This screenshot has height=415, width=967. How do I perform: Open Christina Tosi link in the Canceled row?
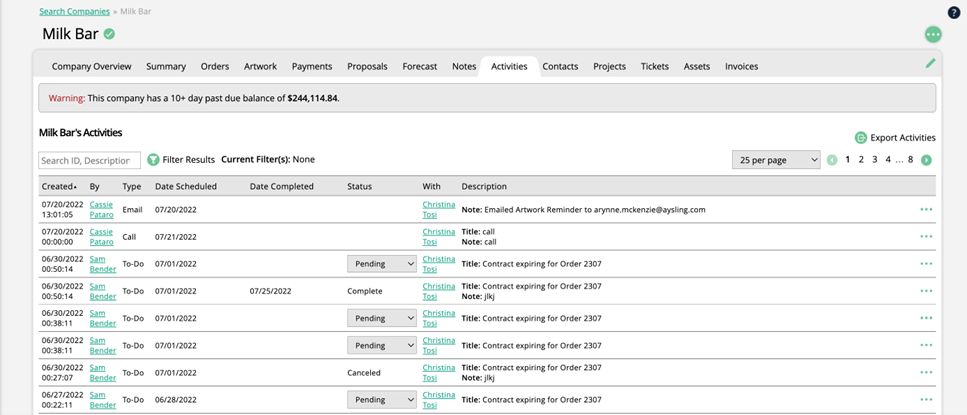tap(438, 372)
